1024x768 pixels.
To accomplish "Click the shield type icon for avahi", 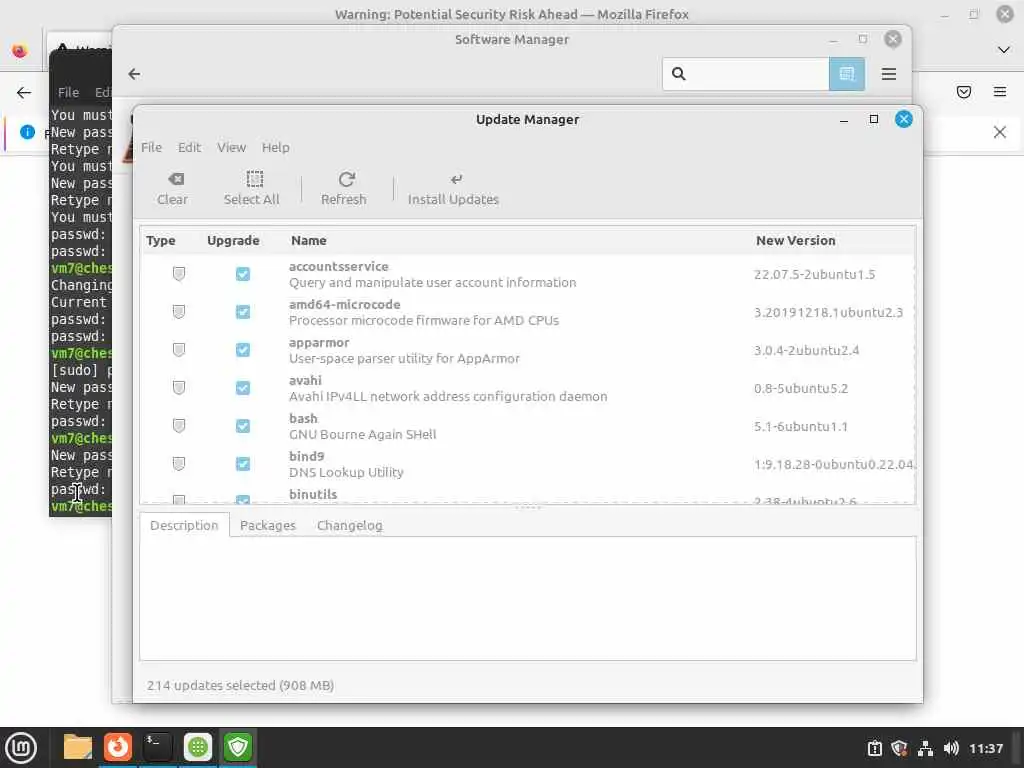I will pos(179,388).
